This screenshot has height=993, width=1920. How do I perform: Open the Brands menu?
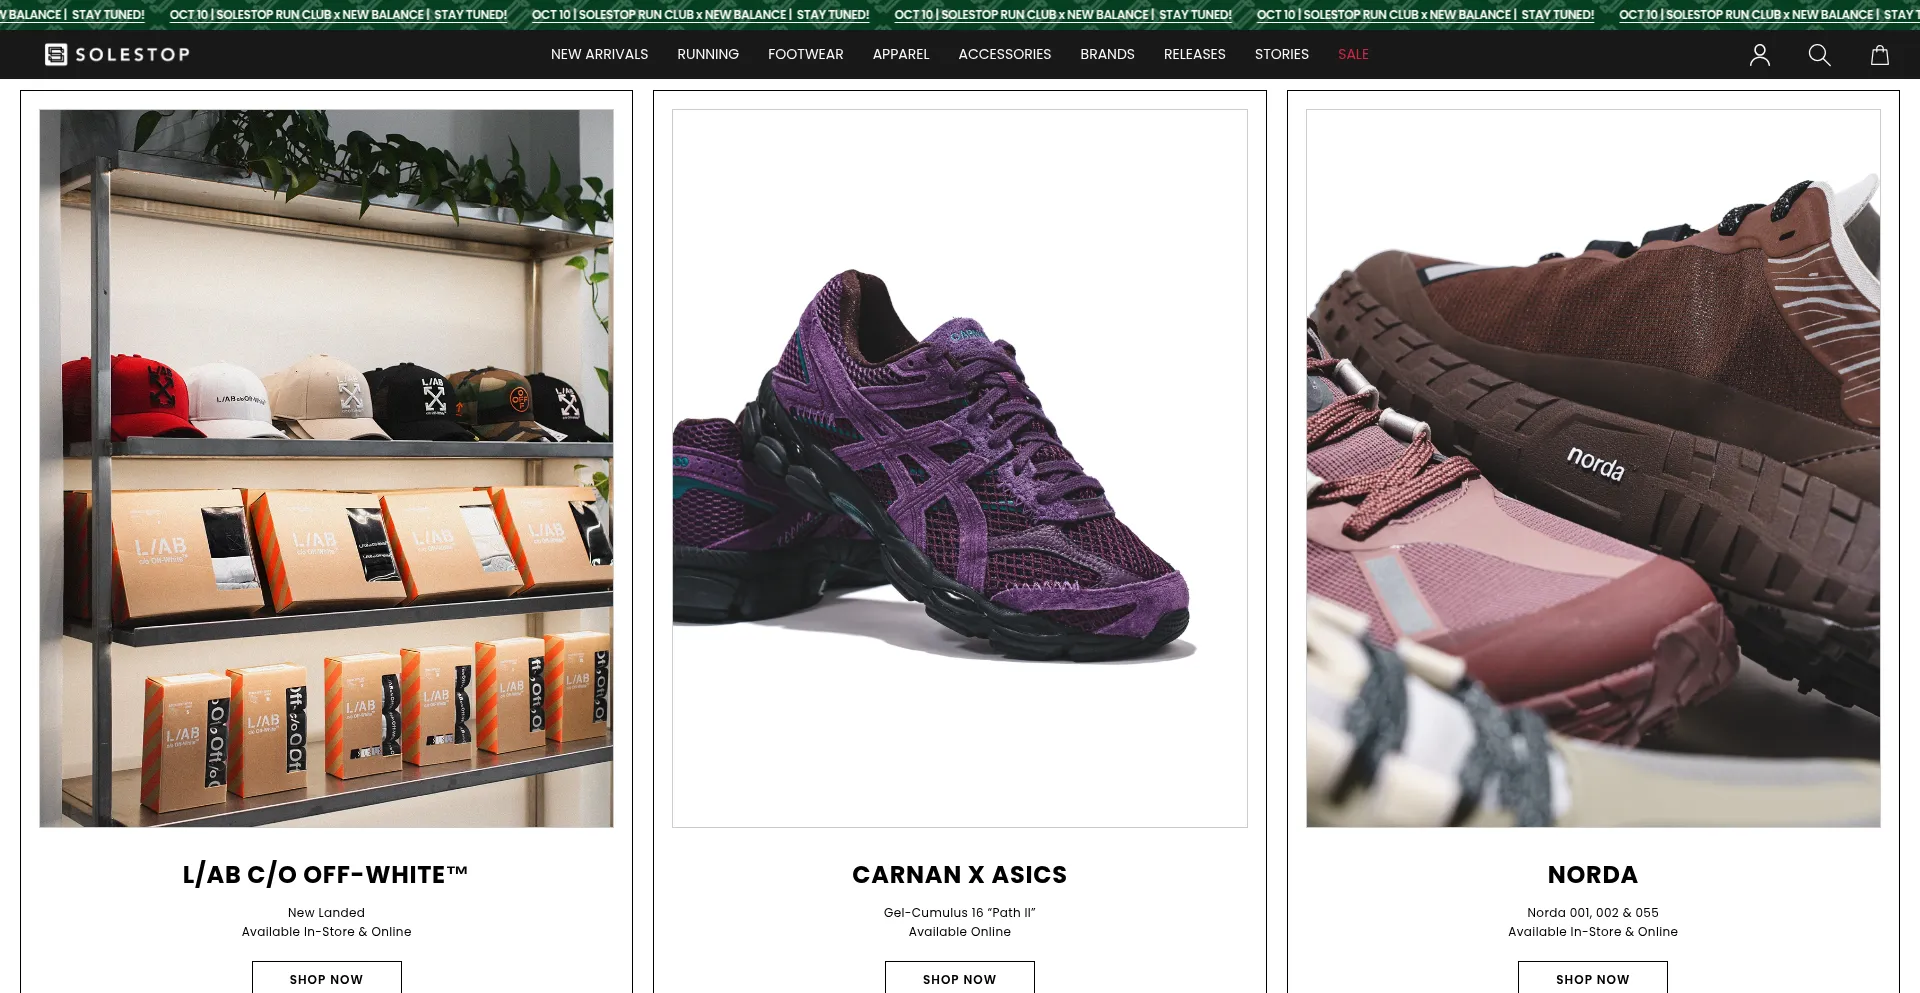pyautogui.click(x=1107, y=54)
